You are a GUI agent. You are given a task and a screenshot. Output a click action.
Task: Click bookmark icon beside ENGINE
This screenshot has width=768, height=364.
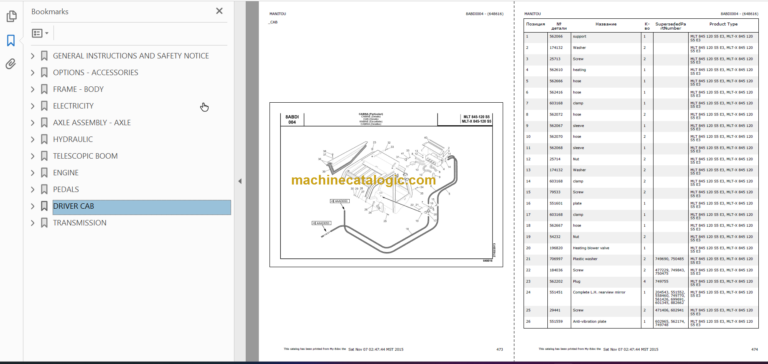click(x=44, y=172)
